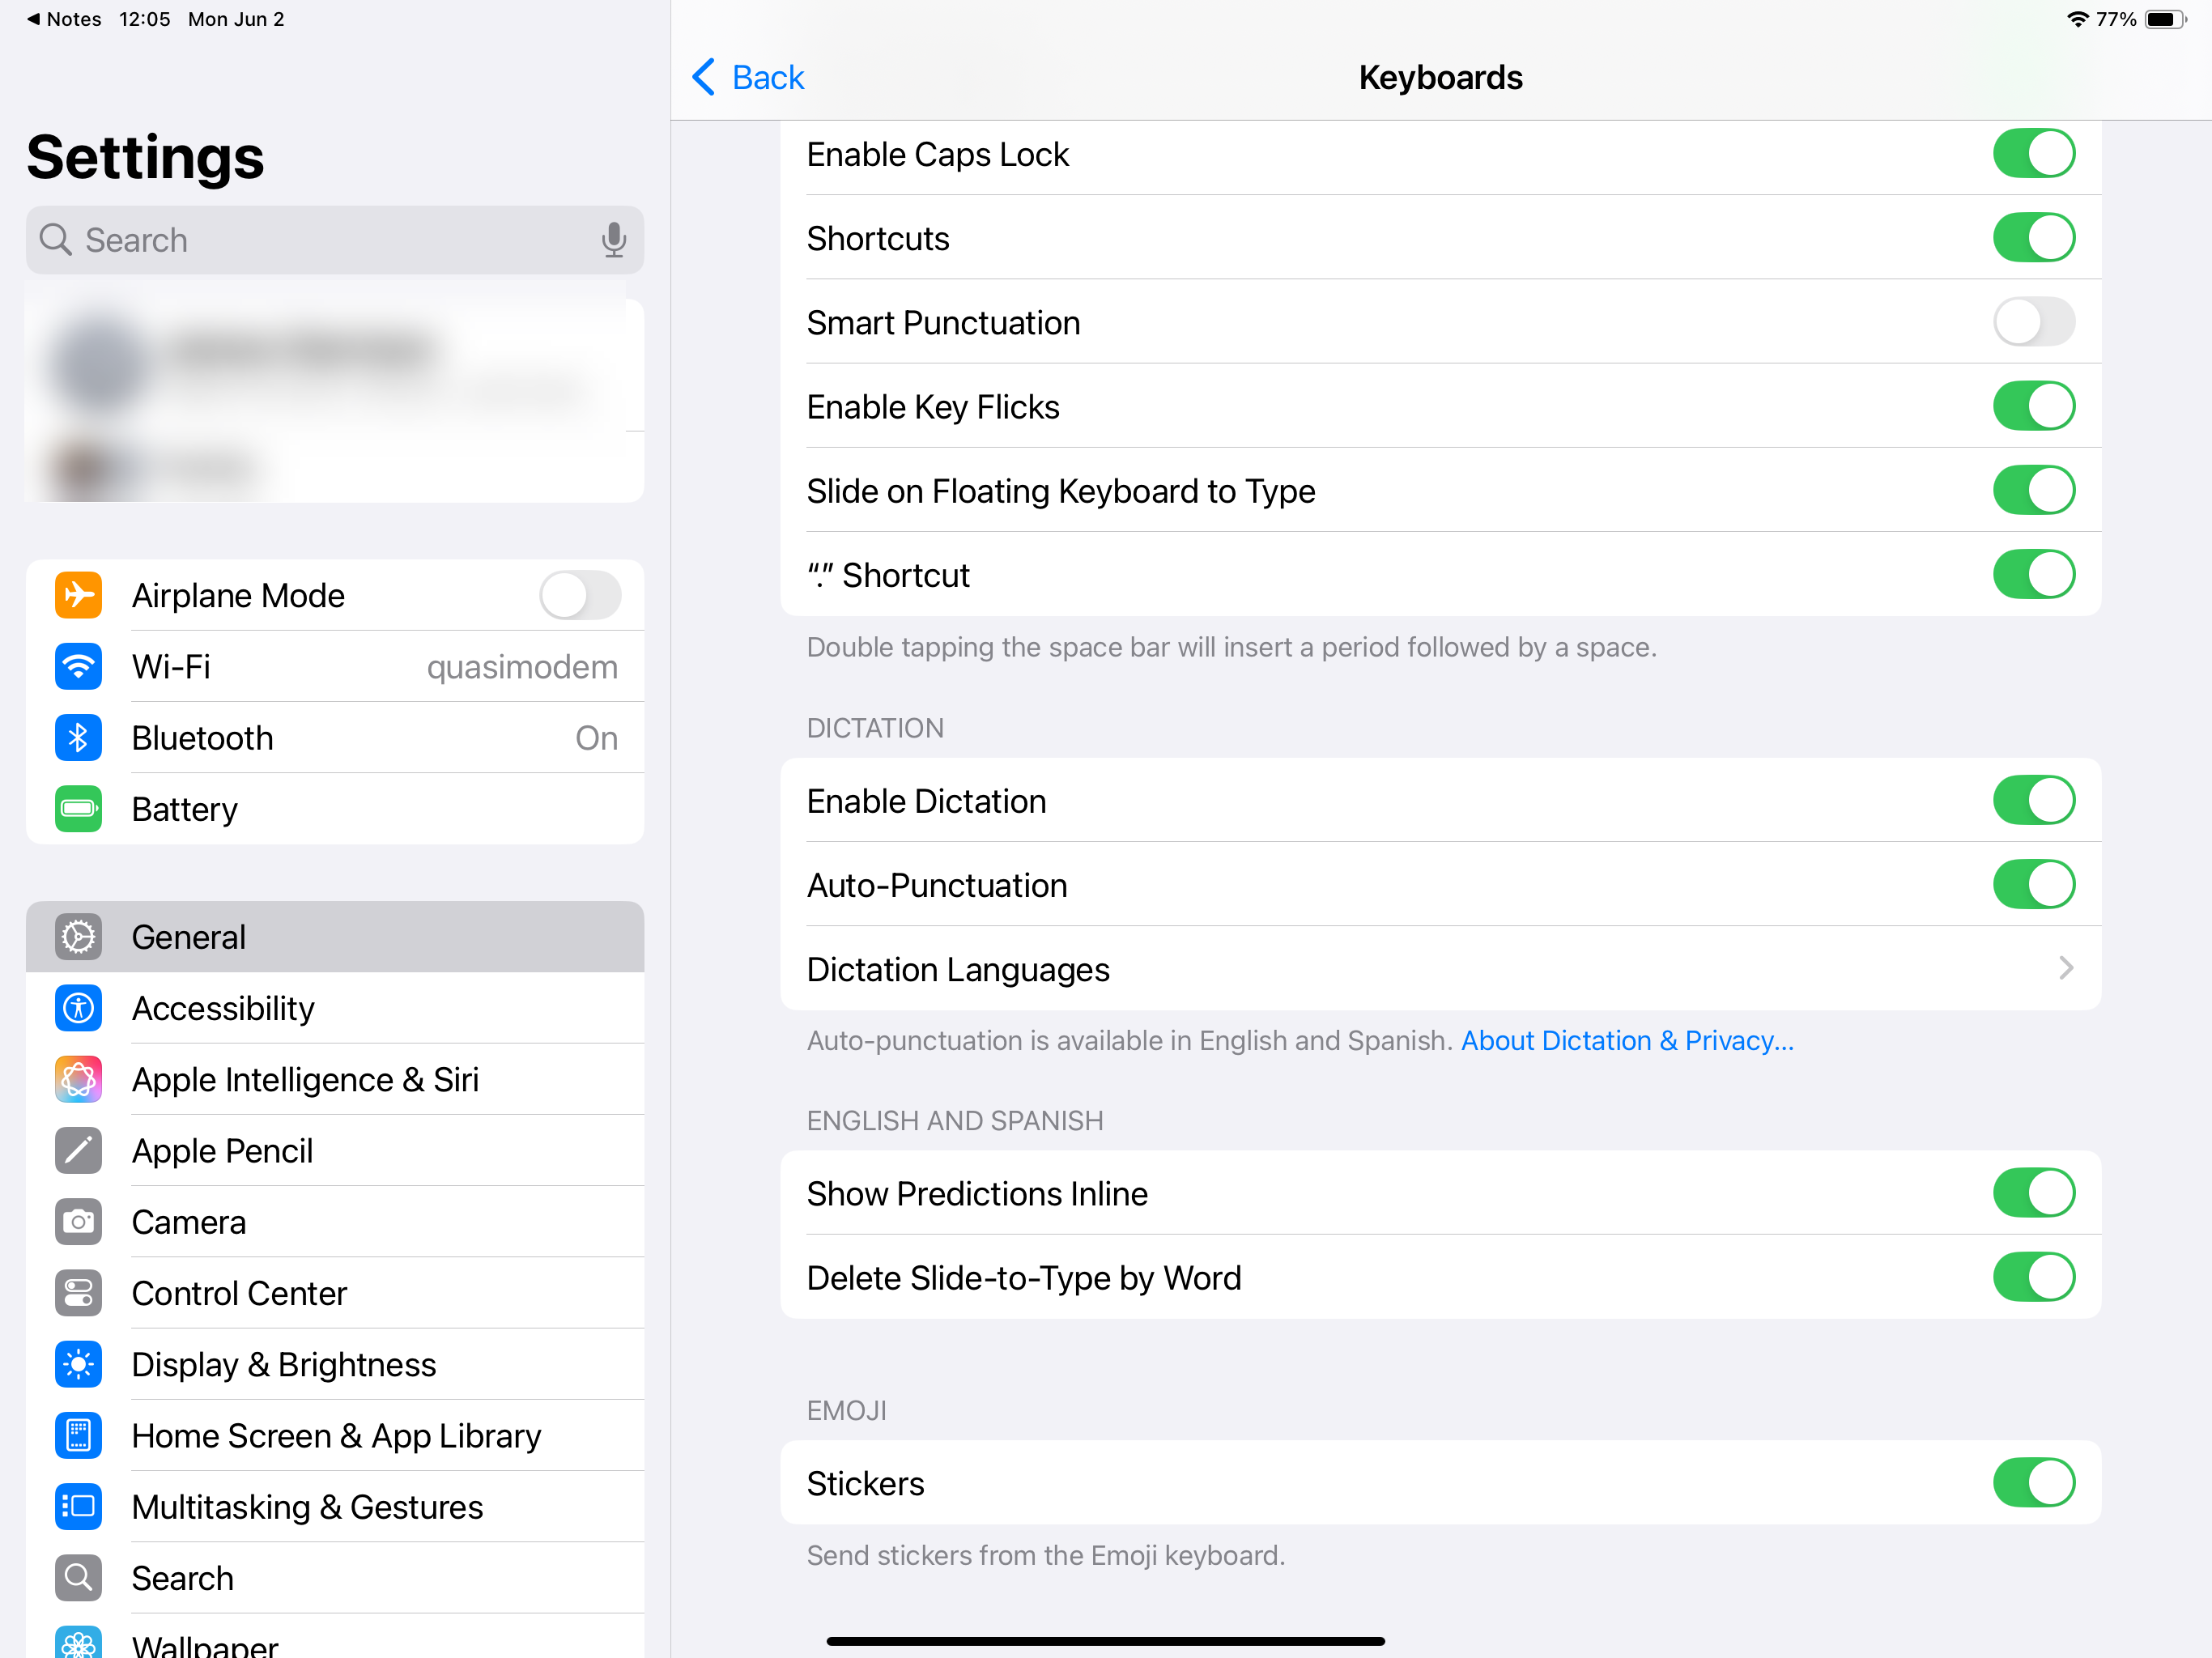Tap the Control Center icon
This screenshot has height=1658, width=2212.
(78, 1293)
